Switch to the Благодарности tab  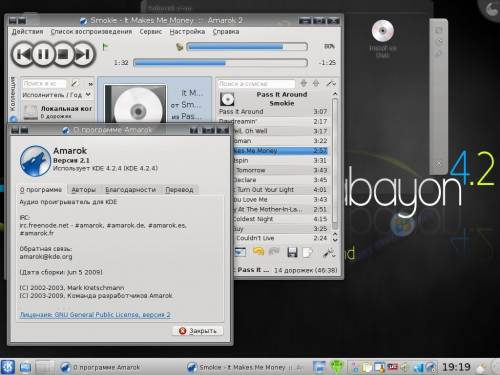click(131, 190)
